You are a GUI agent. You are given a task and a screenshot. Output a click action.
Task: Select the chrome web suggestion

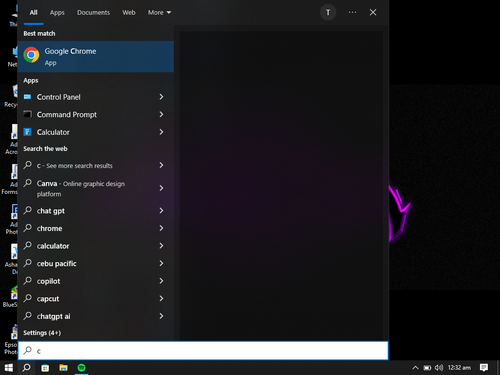tap(96, 228)
